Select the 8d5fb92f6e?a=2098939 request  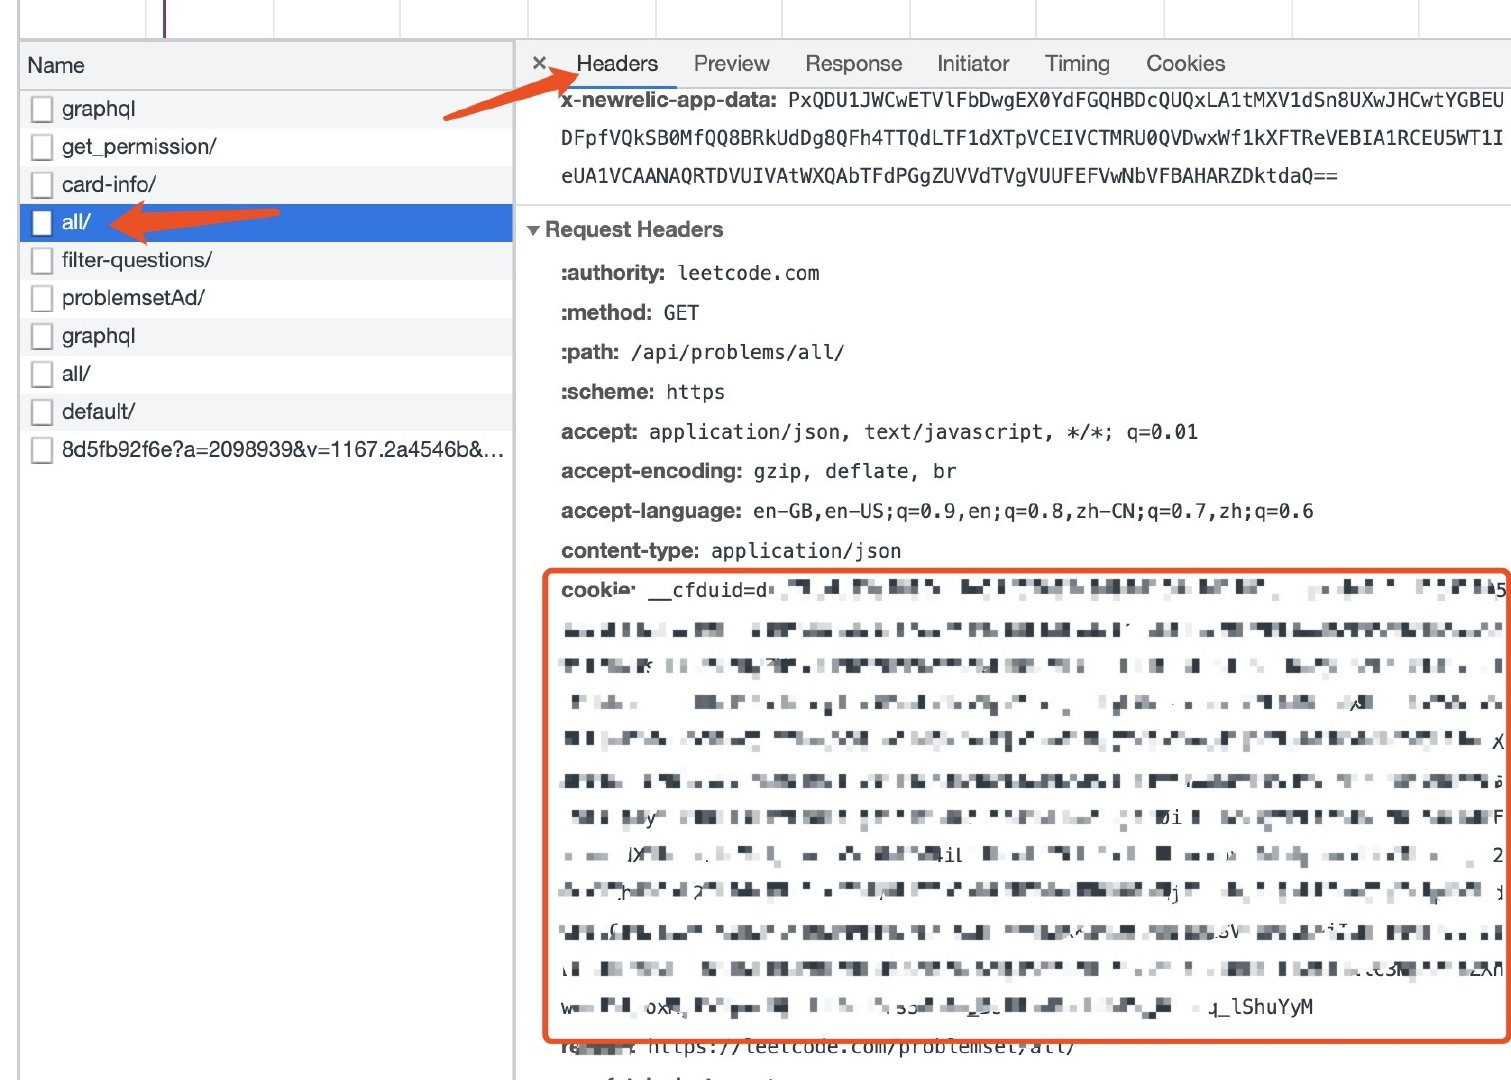pos(266,450)
